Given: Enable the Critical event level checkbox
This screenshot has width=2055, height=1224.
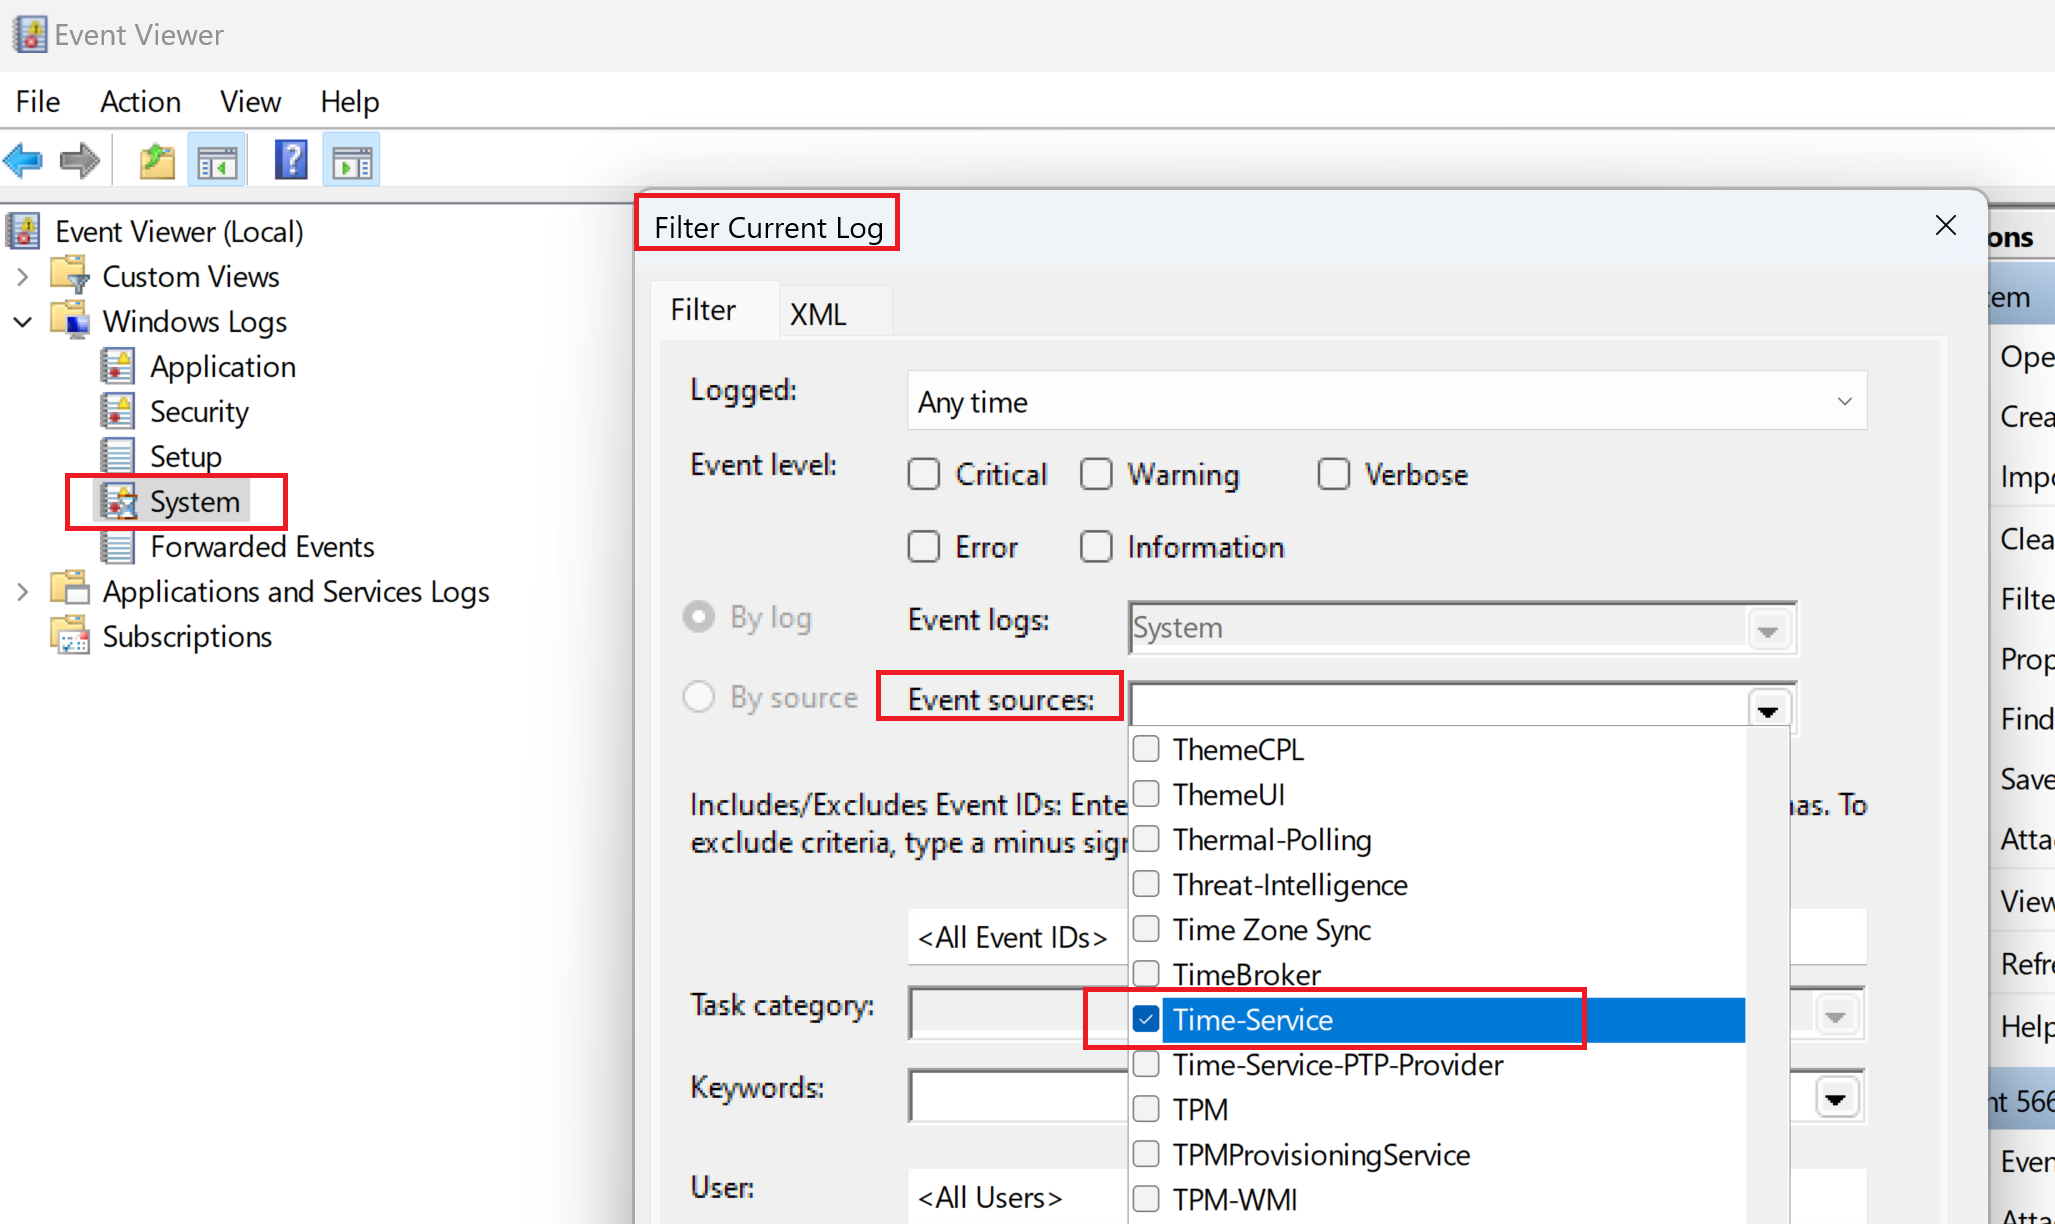Looking at the screenshot, I should (x=924, y=474).
